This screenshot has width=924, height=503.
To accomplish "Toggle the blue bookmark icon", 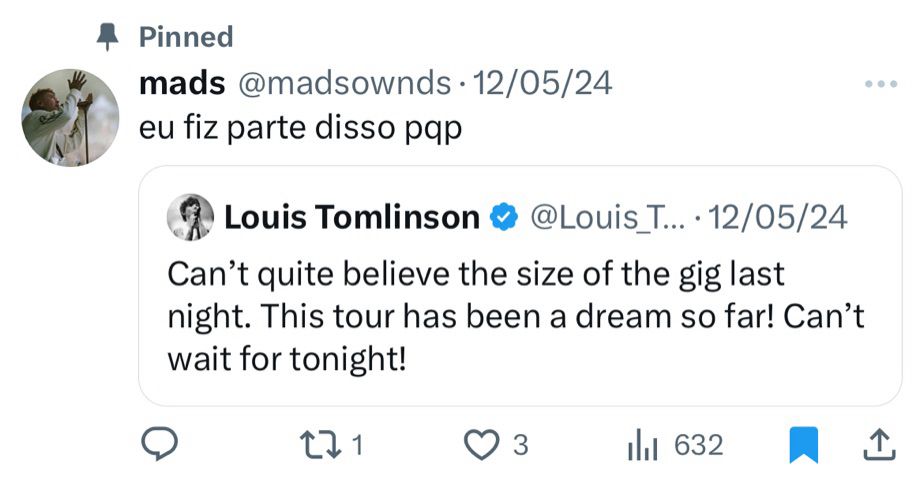I will pyautogui.click(x=803, y=445).
